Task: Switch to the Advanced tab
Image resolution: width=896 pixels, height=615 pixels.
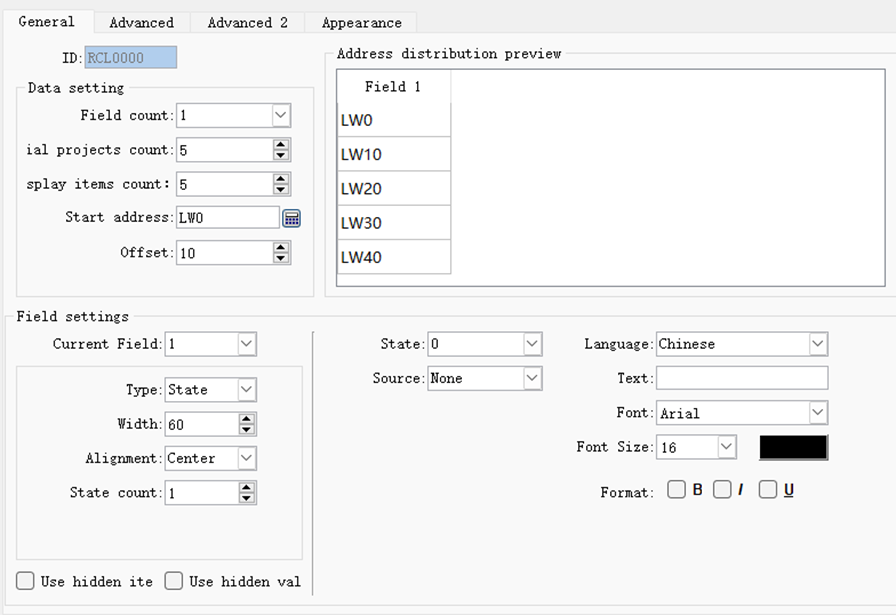Action: [x=141, y=22]
